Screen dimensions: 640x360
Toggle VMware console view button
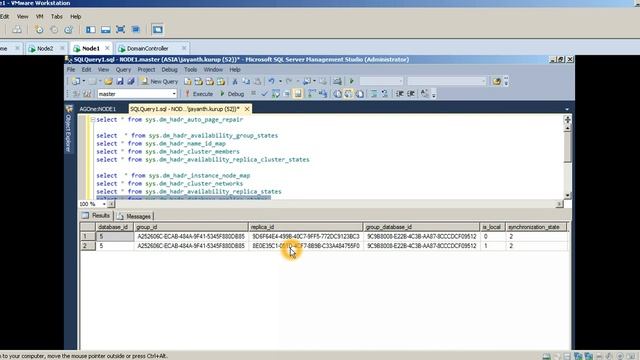pyautogui.click(x=157, y=29)
